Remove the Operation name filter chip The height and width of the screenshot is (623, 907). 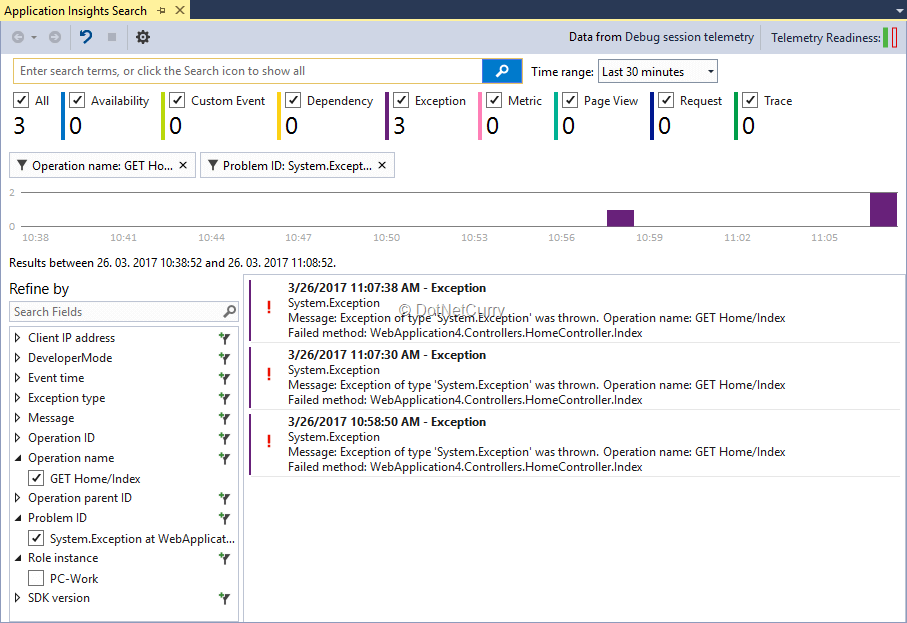pos(183,165)
